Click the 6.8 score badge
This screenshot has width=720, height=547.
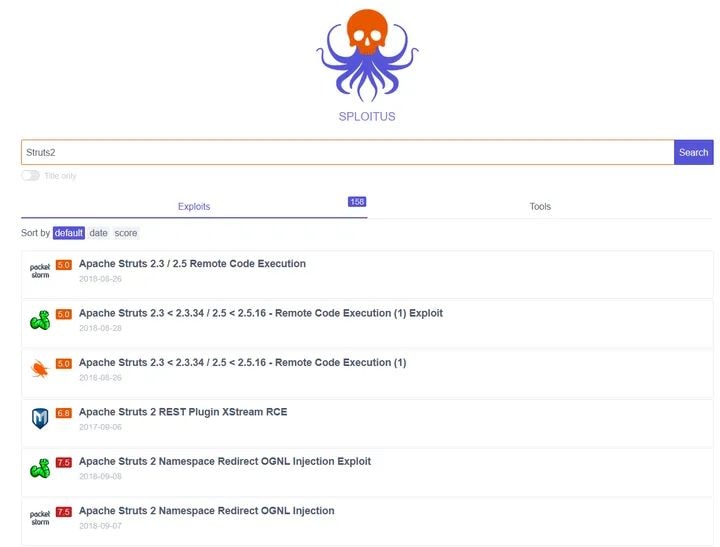(x=64, y=413)
